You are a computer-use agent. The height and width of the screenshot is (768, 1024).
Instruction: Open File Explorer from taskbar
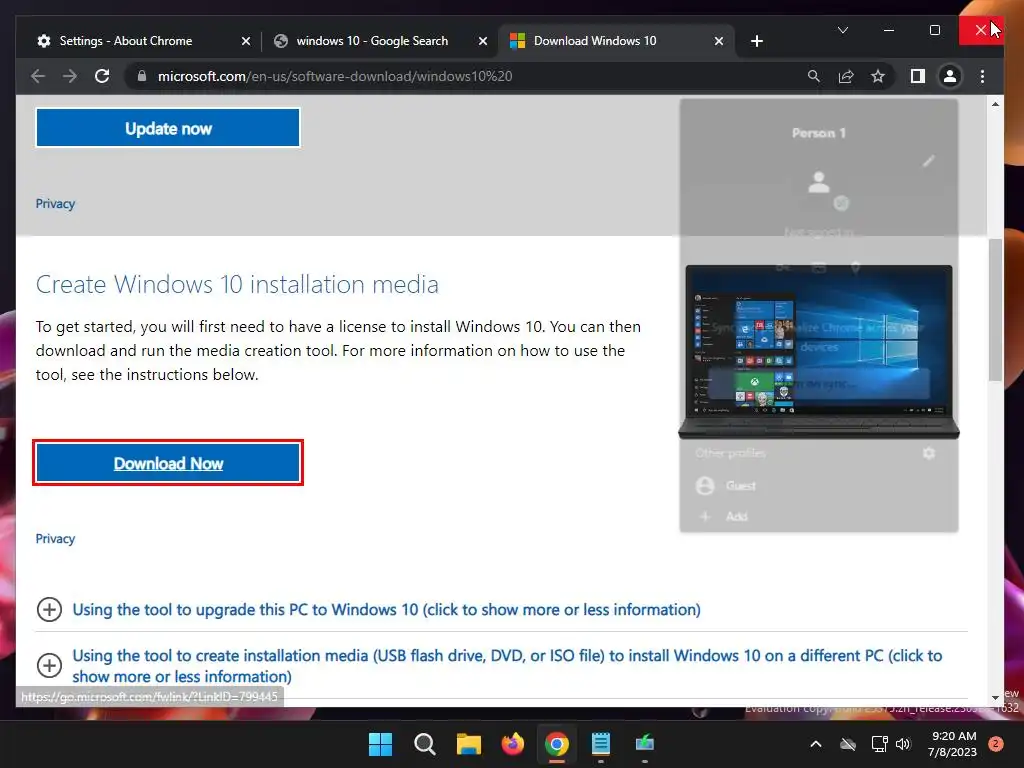[468, 744]
